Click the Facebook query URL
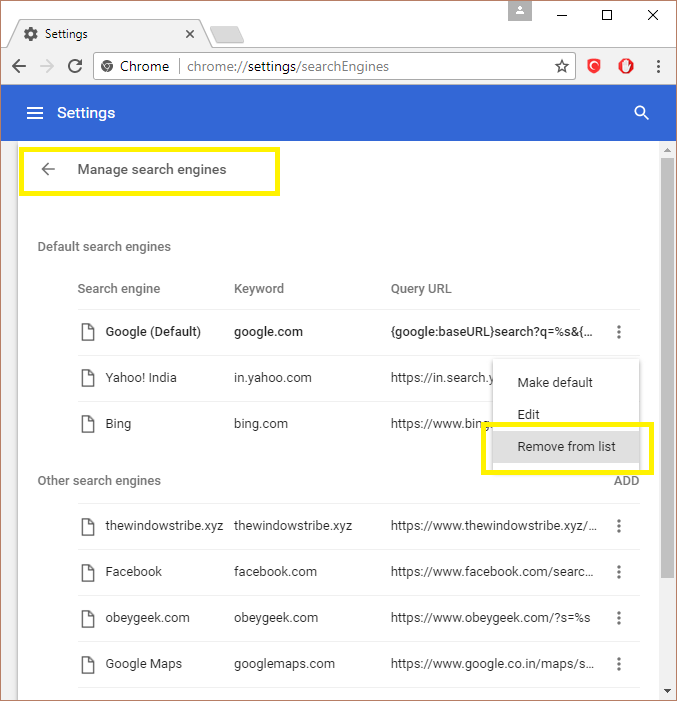677x701 pixels. point(492,572)
